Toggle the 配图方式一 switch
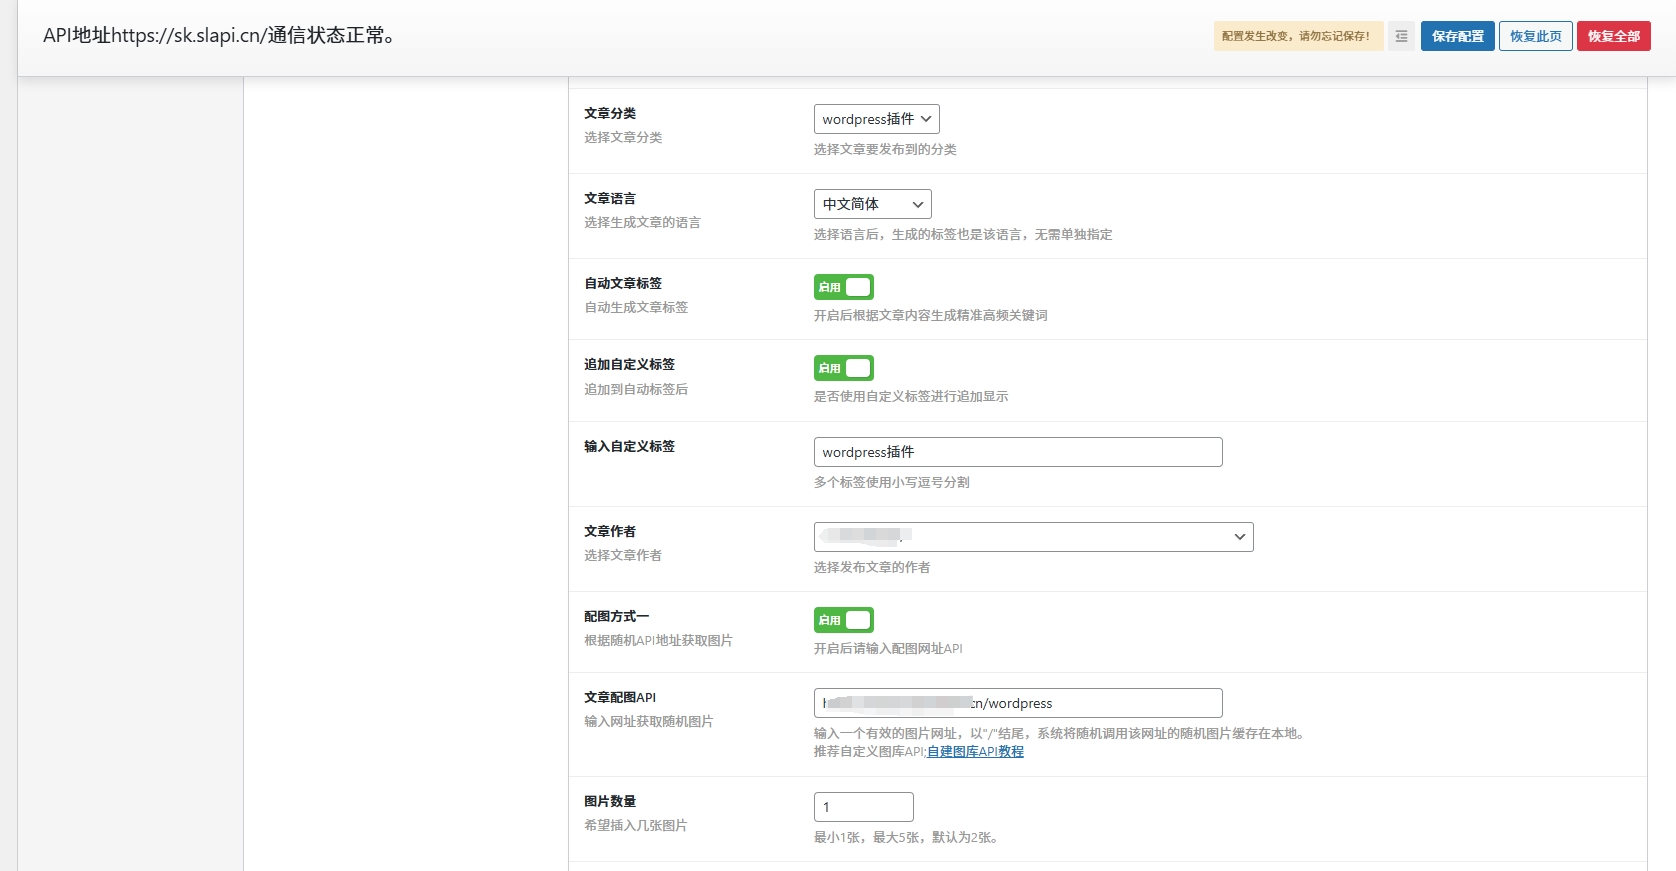The height and width of the screenshot is (871, 1676). [843, 620]
